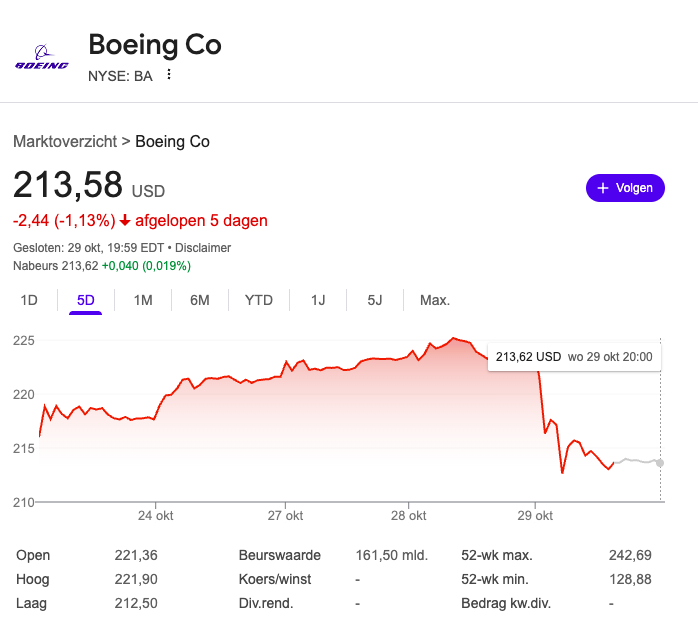The height and width of the screenshot is (627, 698).
Task: Click the 28 okt date on chart axis
Action: point(408,516)
